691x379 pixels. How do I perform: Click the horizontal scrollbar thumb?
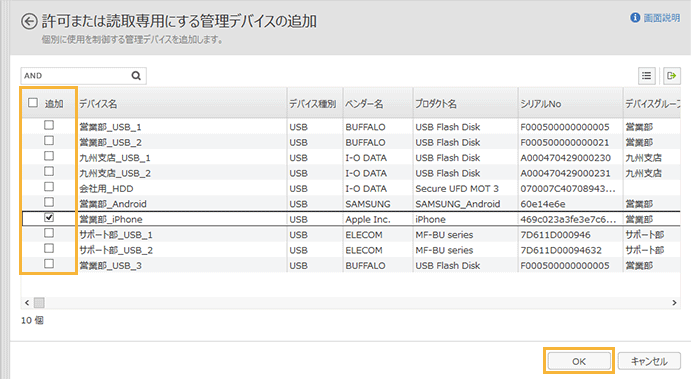pyautogui.click(x=39, y=303)
